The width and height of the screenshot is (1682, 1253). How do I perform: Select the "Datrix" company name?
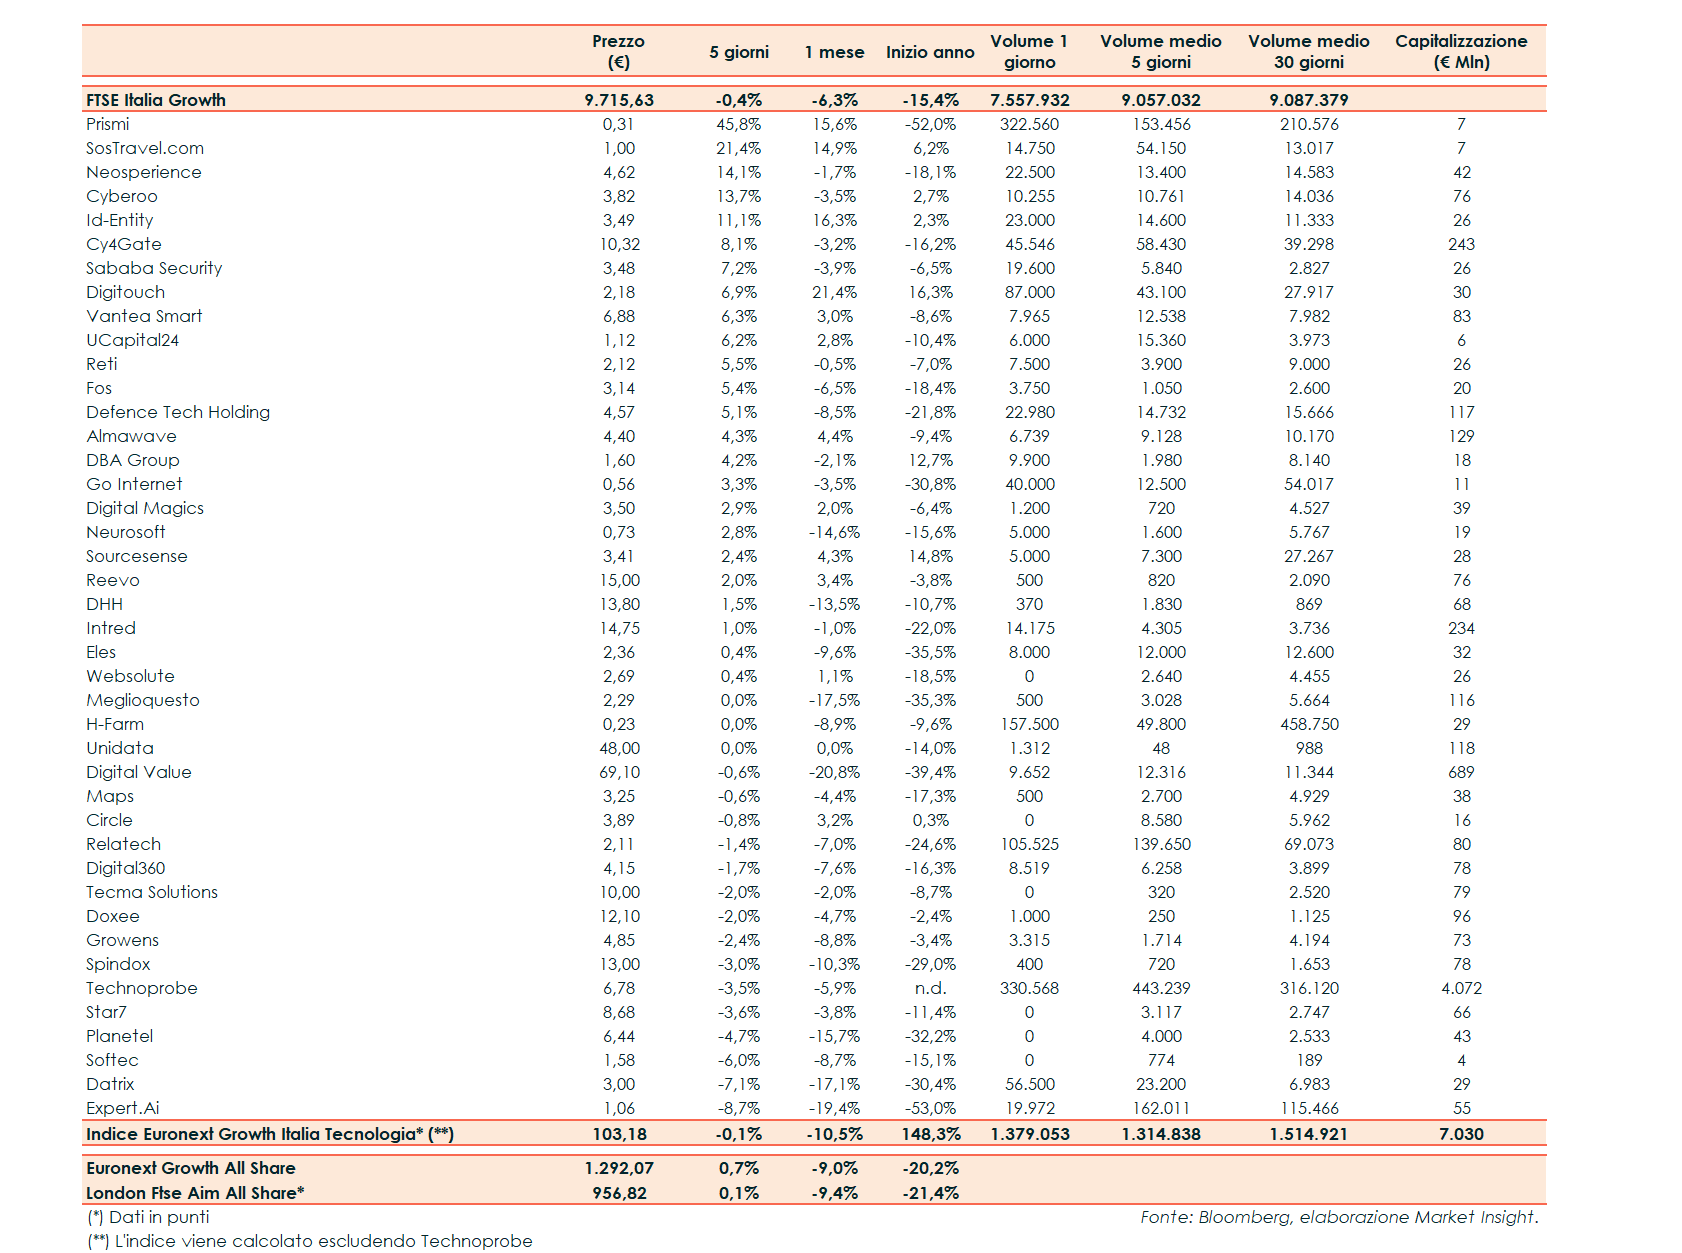(x=110, y=1084)
